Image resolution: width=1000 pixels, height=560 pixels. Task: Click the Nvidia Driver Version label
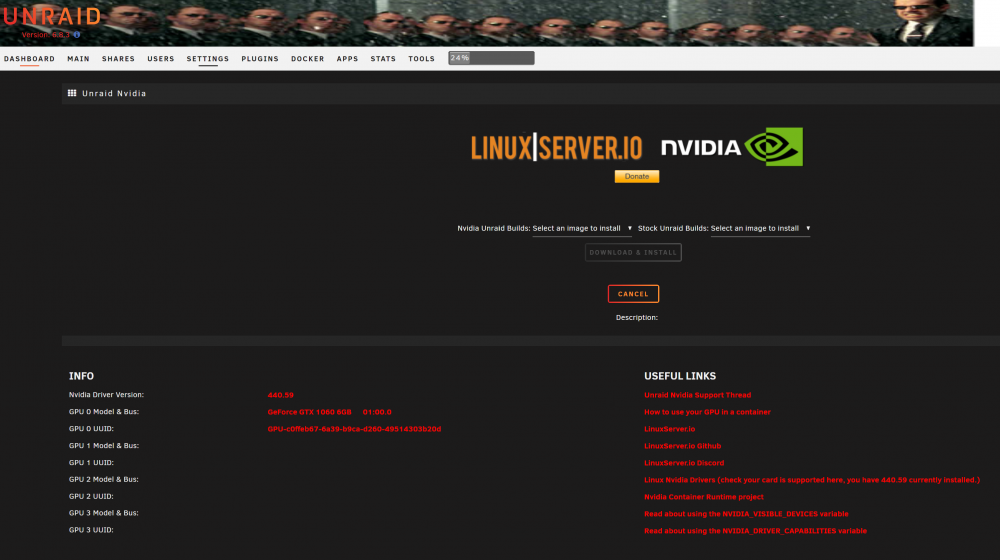[x=107, y=395]
